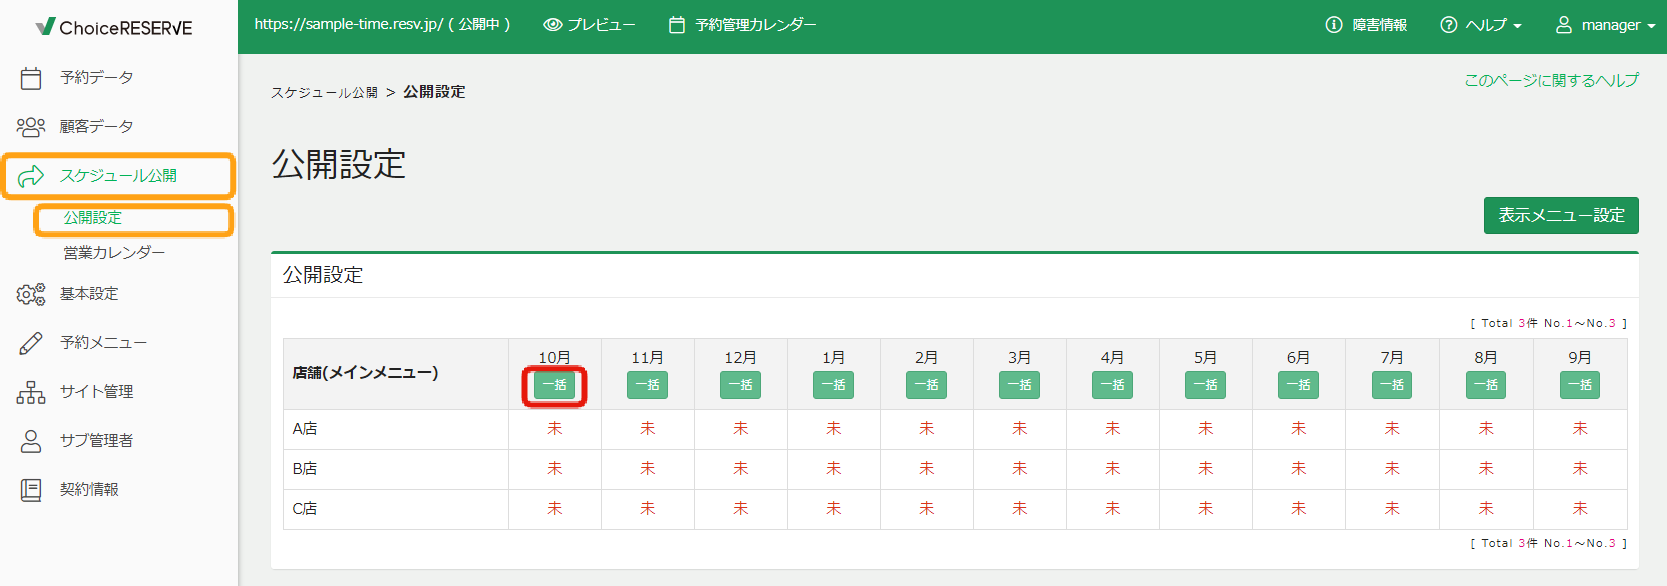Click 一括 button under 1月
This screenshot has width=1667, height=586.
click(x=834, y=385)
